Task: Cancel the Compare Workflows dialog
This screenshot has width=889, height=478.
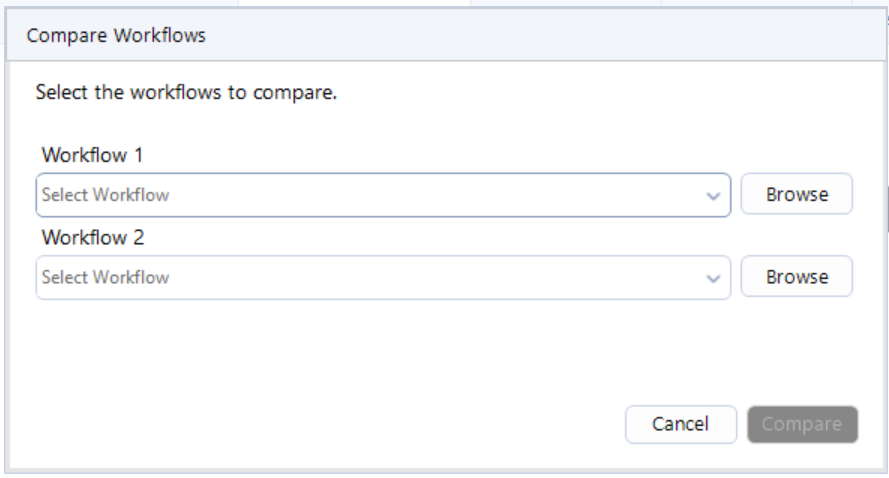Action: [x=680, y=424]
